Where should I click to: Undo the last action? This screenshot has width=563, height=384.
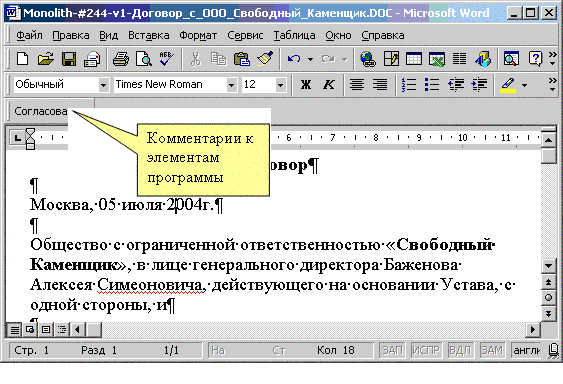pos(294,59)
